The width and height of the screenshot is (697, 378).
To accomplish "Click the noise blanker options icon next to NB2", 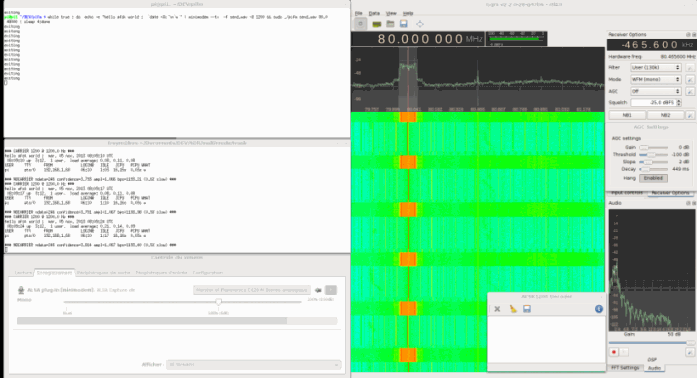I will tap(690, 115).
